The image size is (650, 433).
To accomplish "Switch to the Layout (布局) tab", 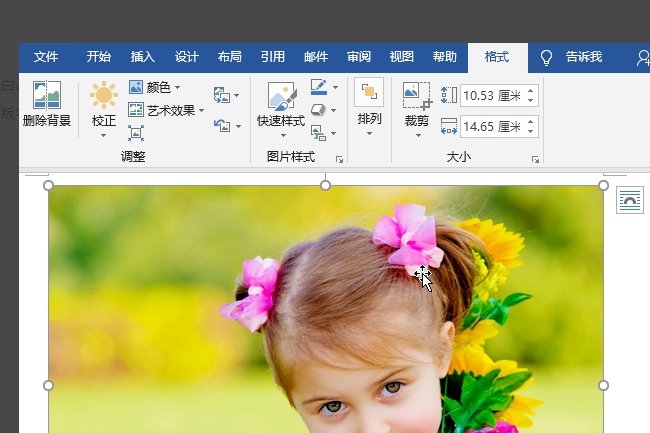I will click(230, 57).
